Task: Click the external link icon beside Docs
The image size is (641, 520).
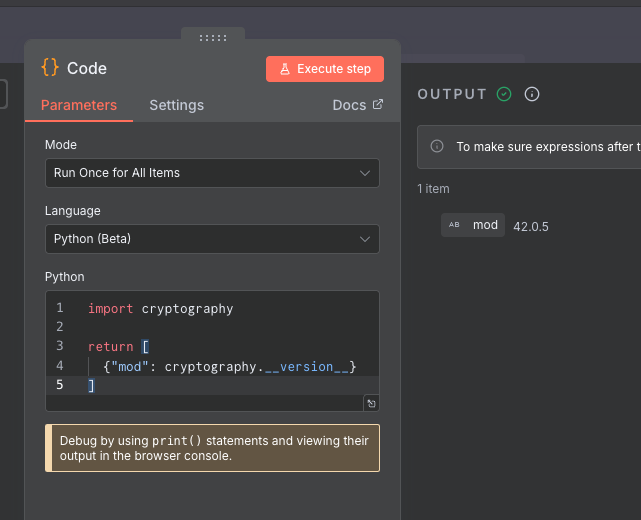Action: [378, 105]
